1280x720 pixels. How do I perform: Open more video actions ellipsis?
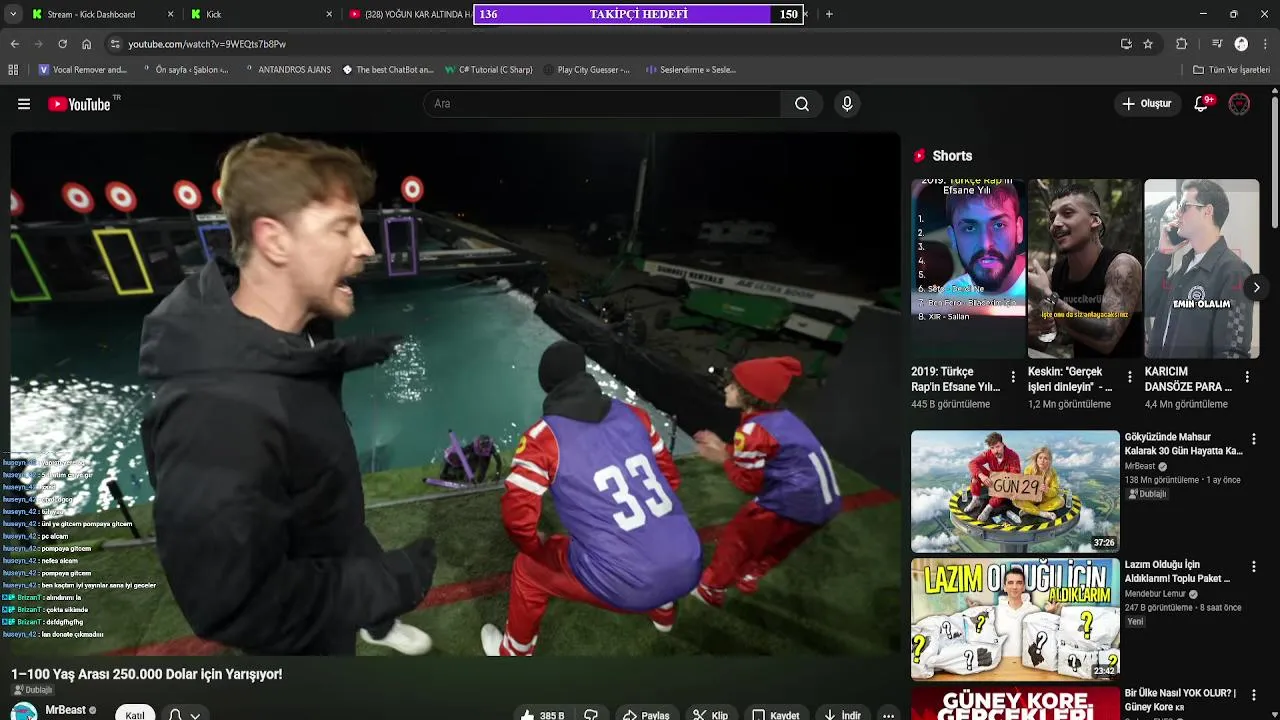[x=888, y=715]
